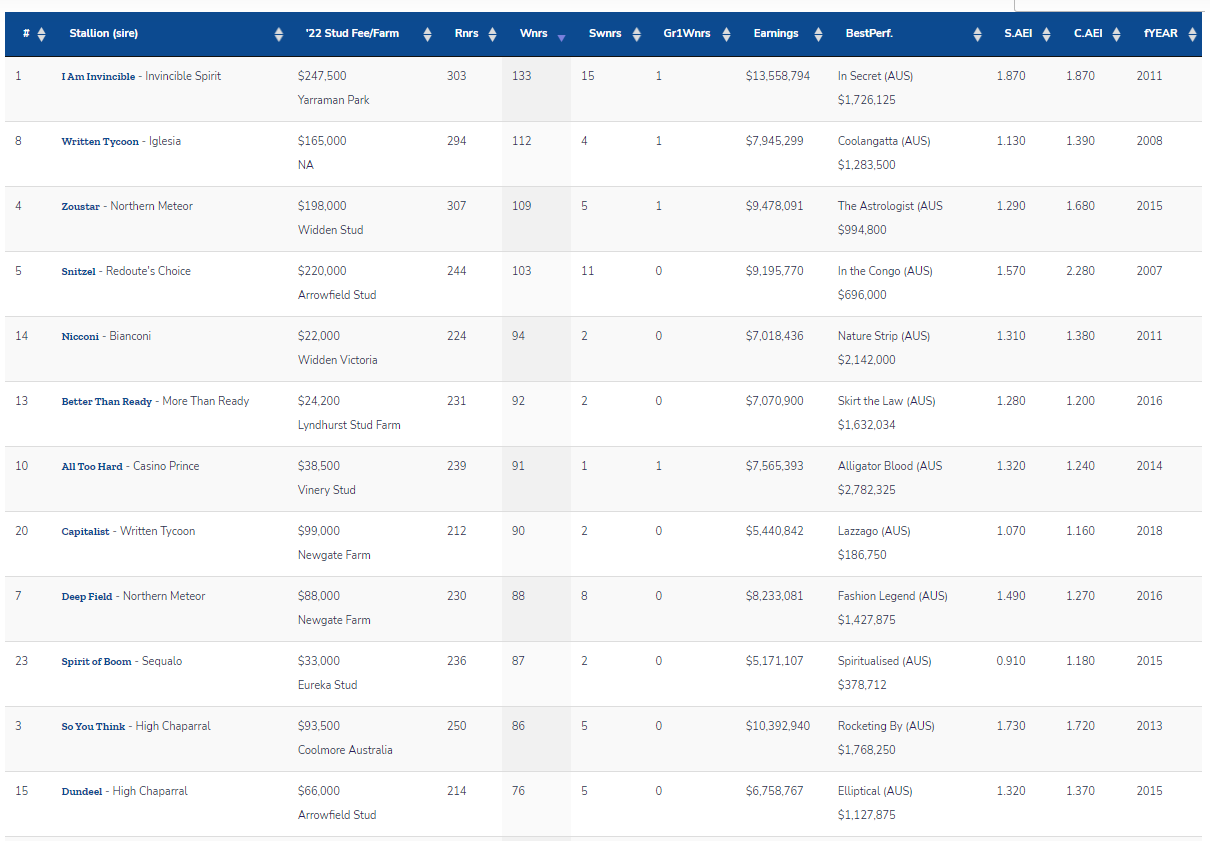Open the I Am Invincible stallion link
Image resolution: width=1210 pixels, height=841 pixels.
(98, 77)
